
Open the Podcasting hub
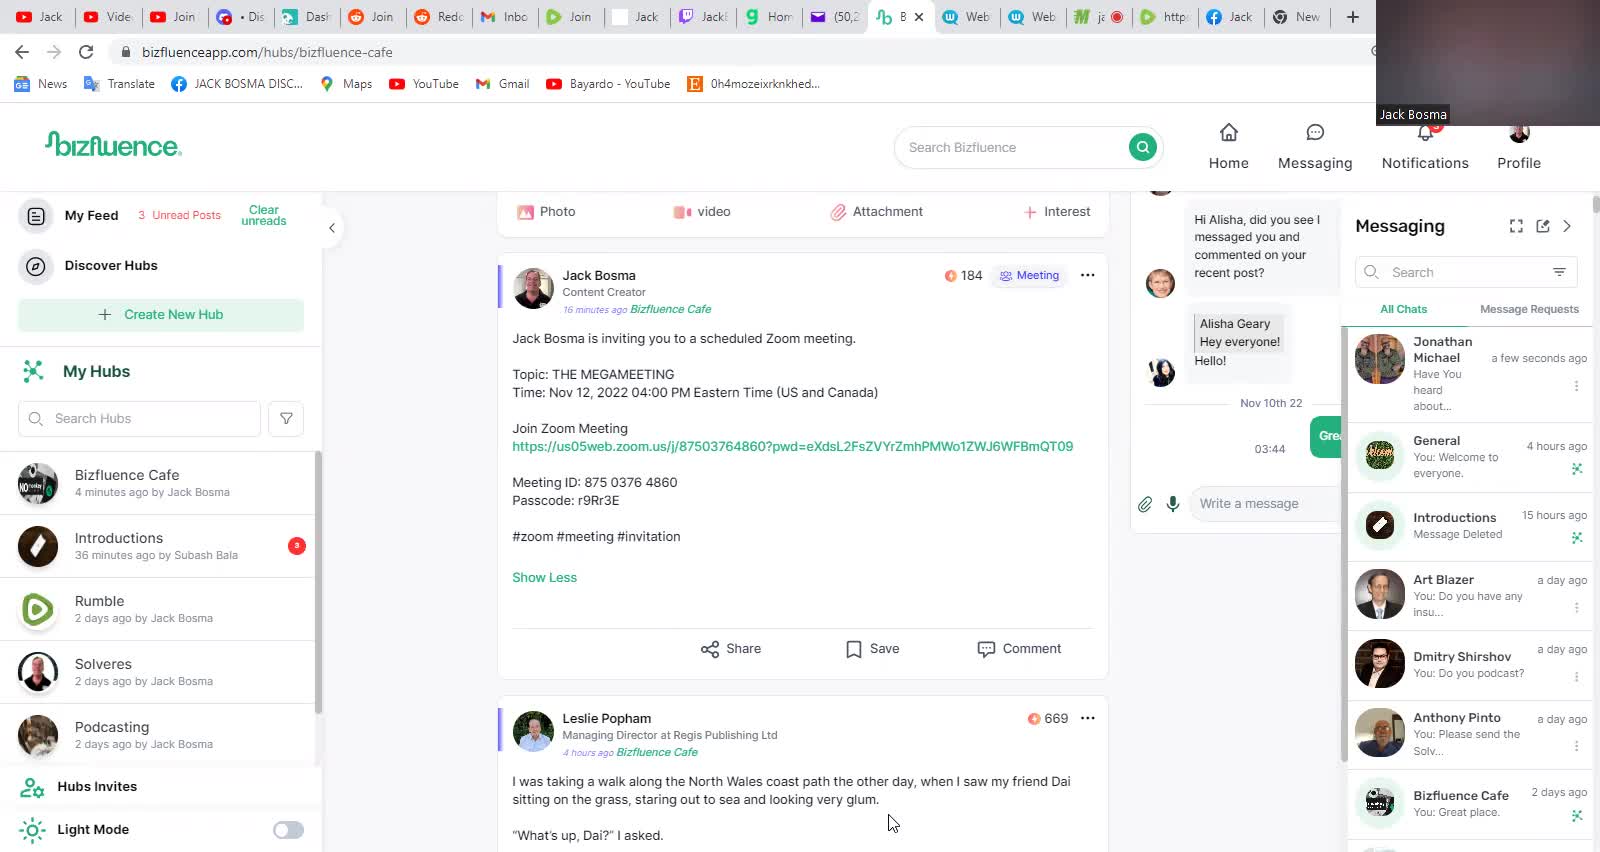pos(158,735)
